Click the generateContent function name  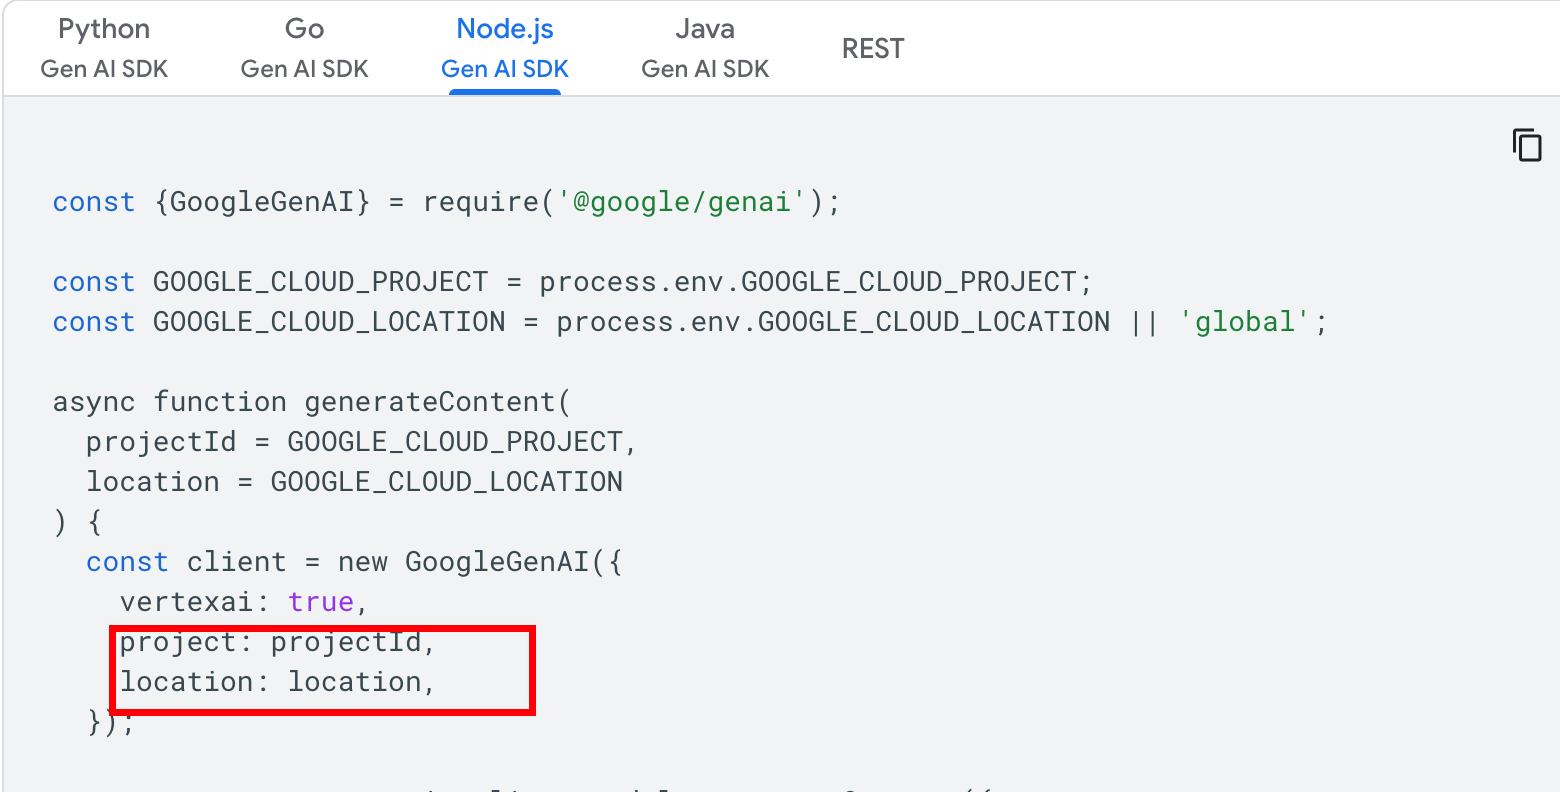click(x=430, y=402)
